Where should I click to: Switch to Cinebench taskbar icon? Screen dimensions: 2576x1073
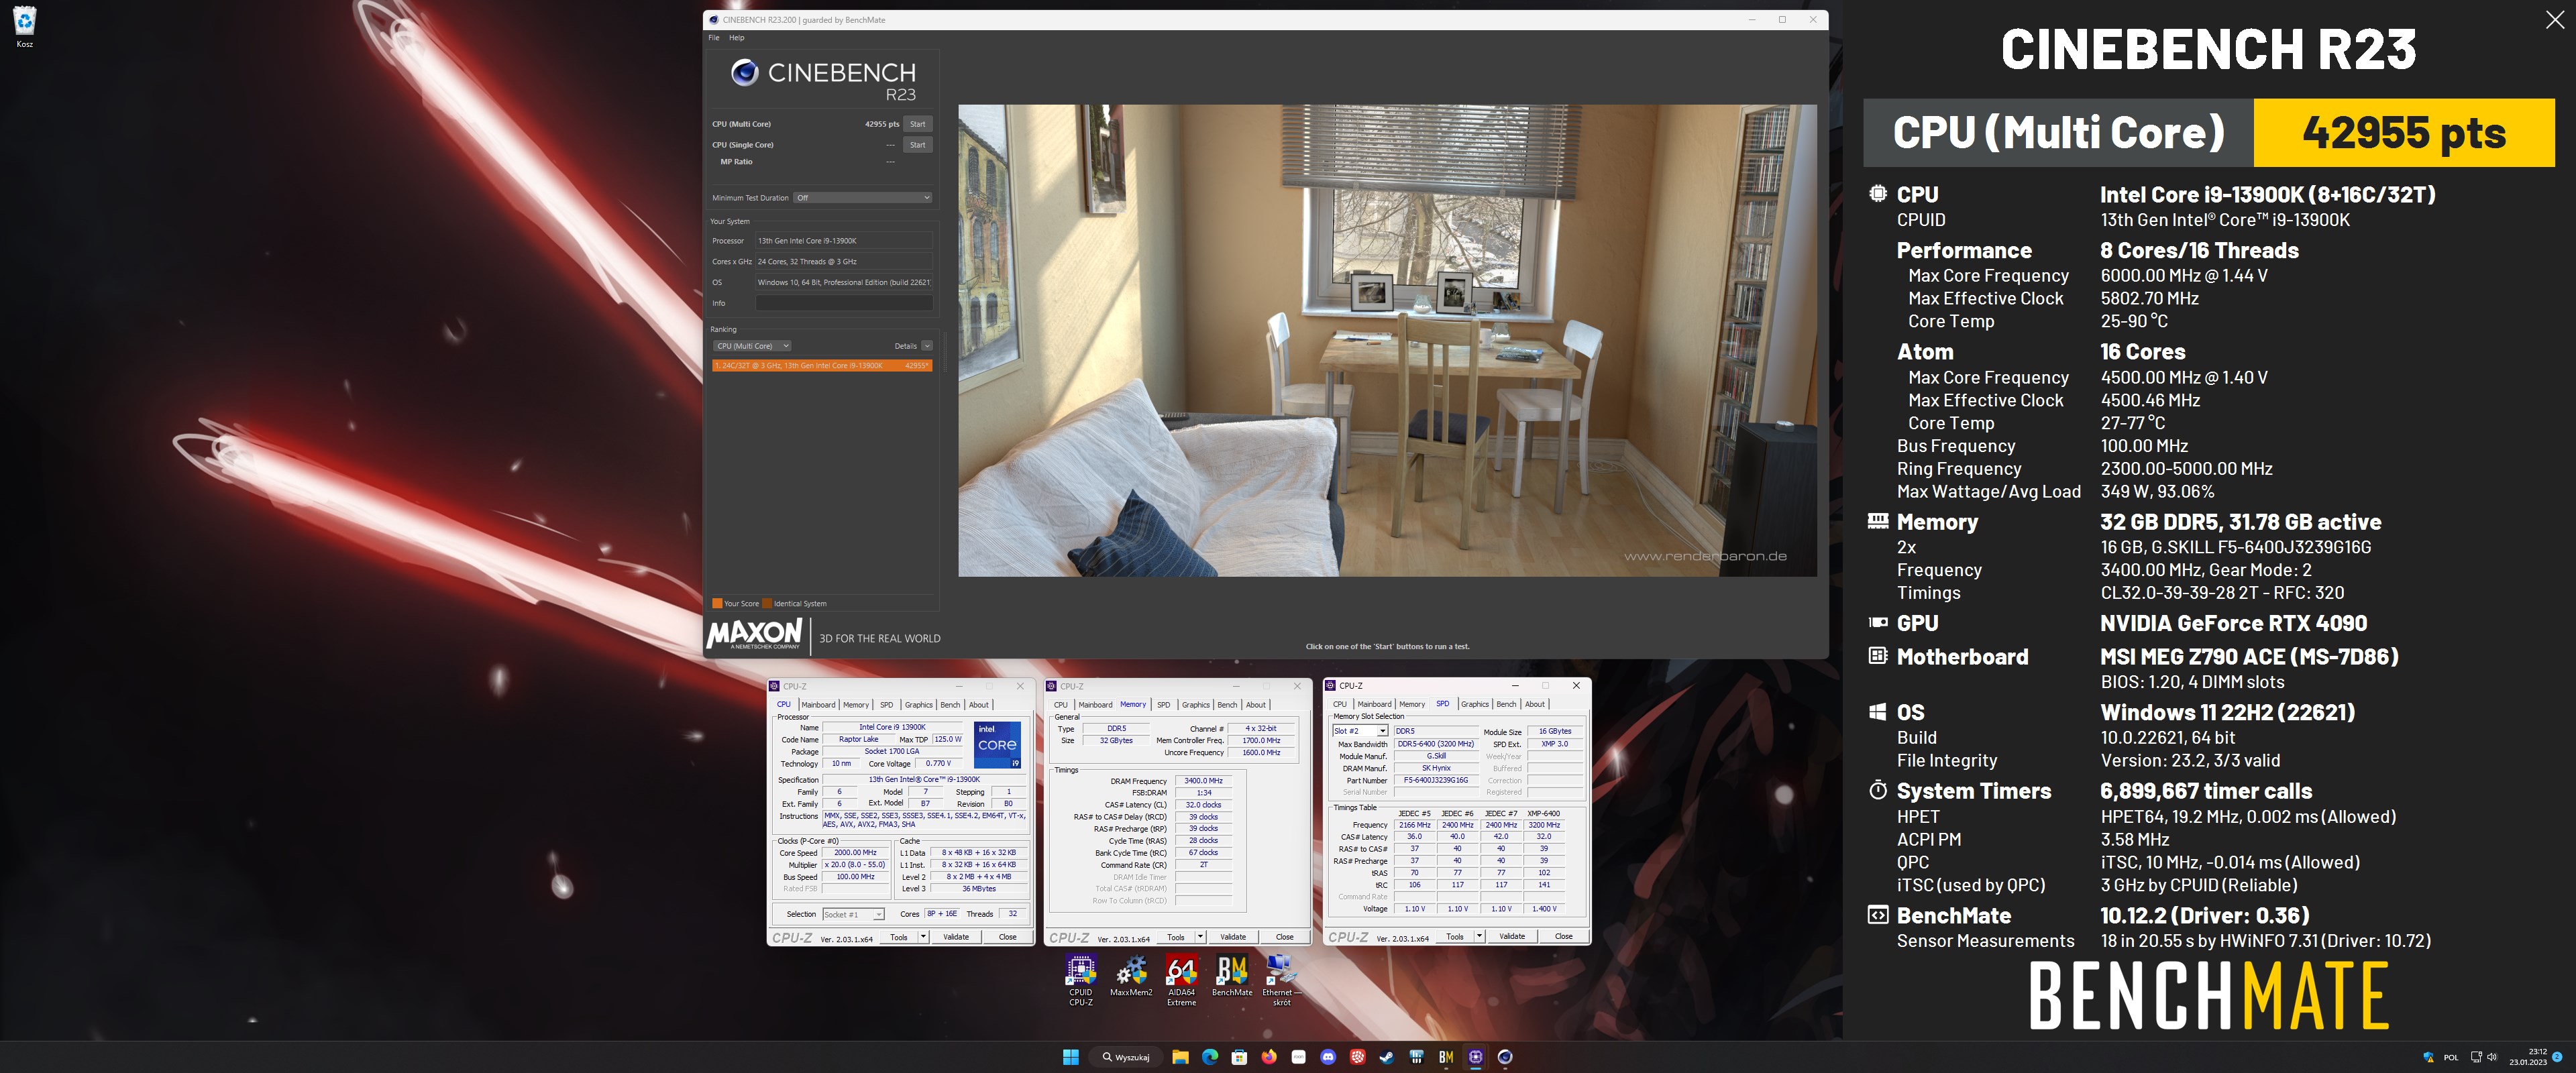(1505, 1057)
